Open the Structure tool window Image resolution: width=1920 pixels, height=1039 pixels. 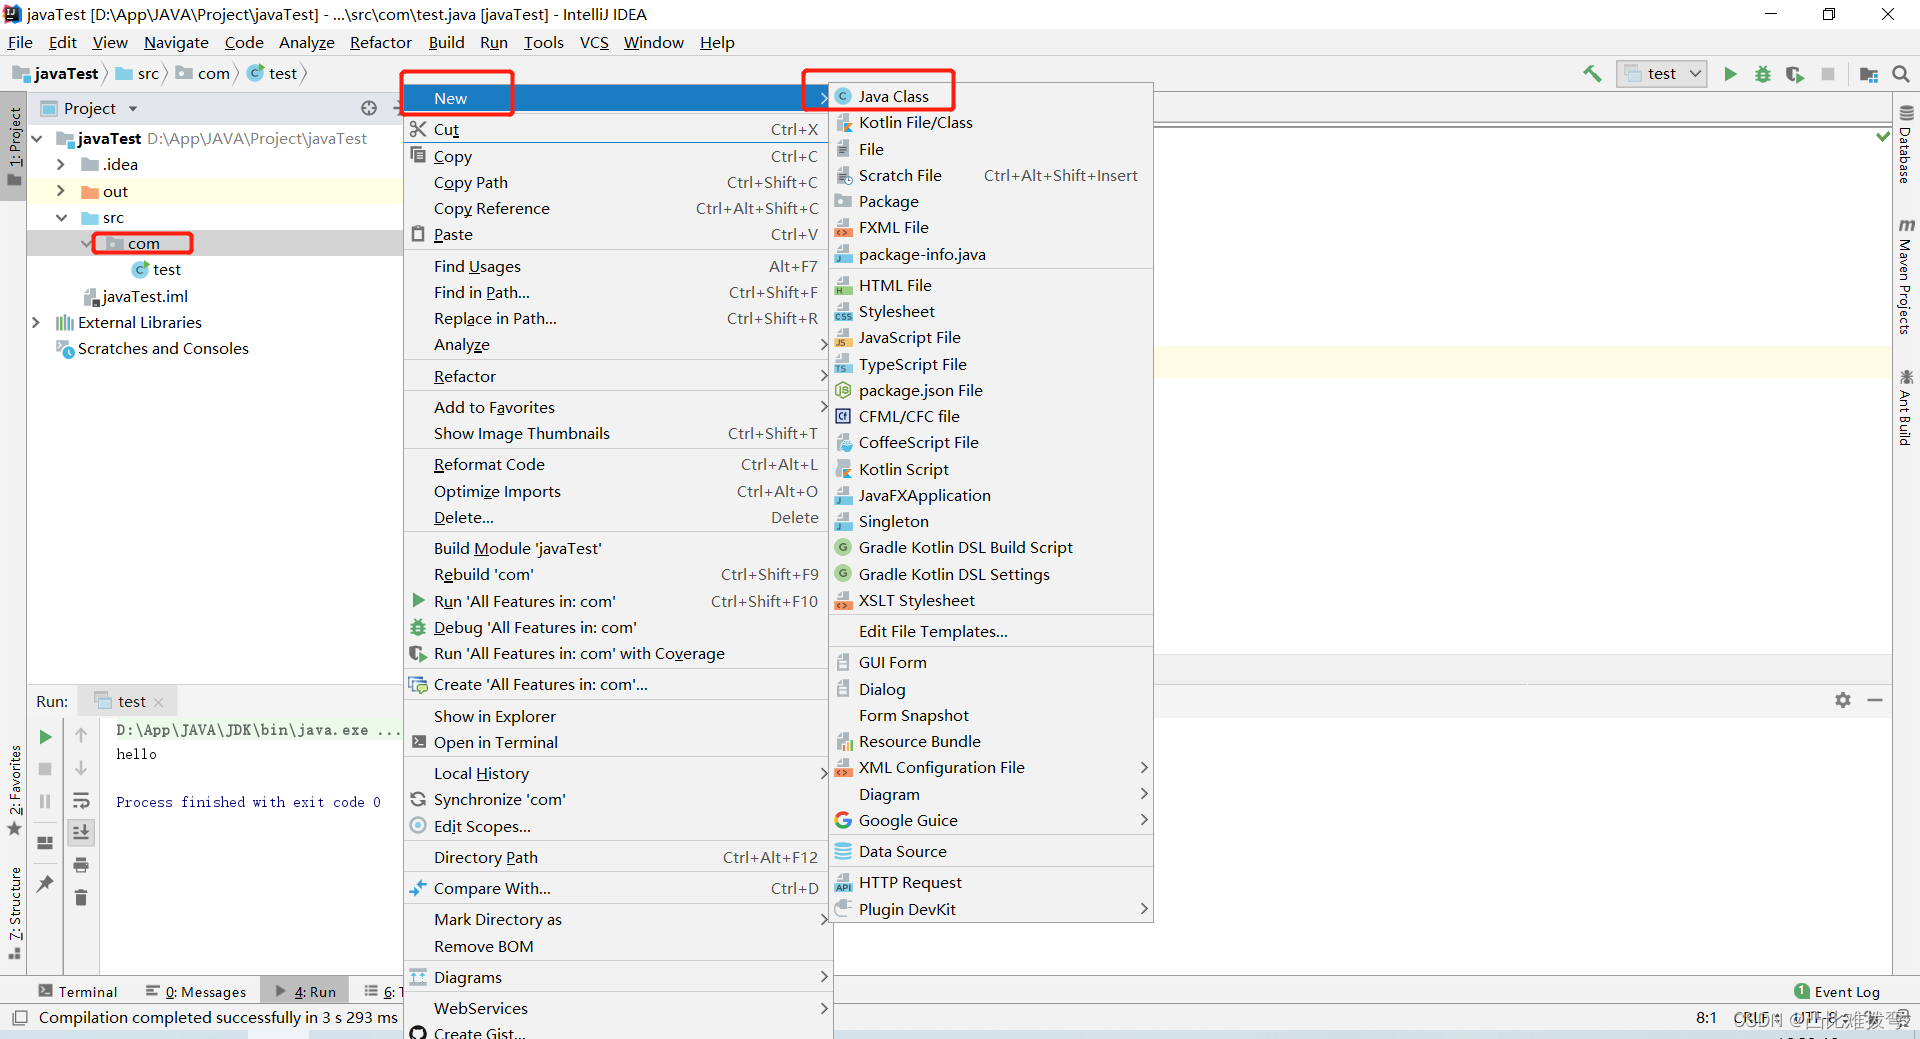coord(15,912)
